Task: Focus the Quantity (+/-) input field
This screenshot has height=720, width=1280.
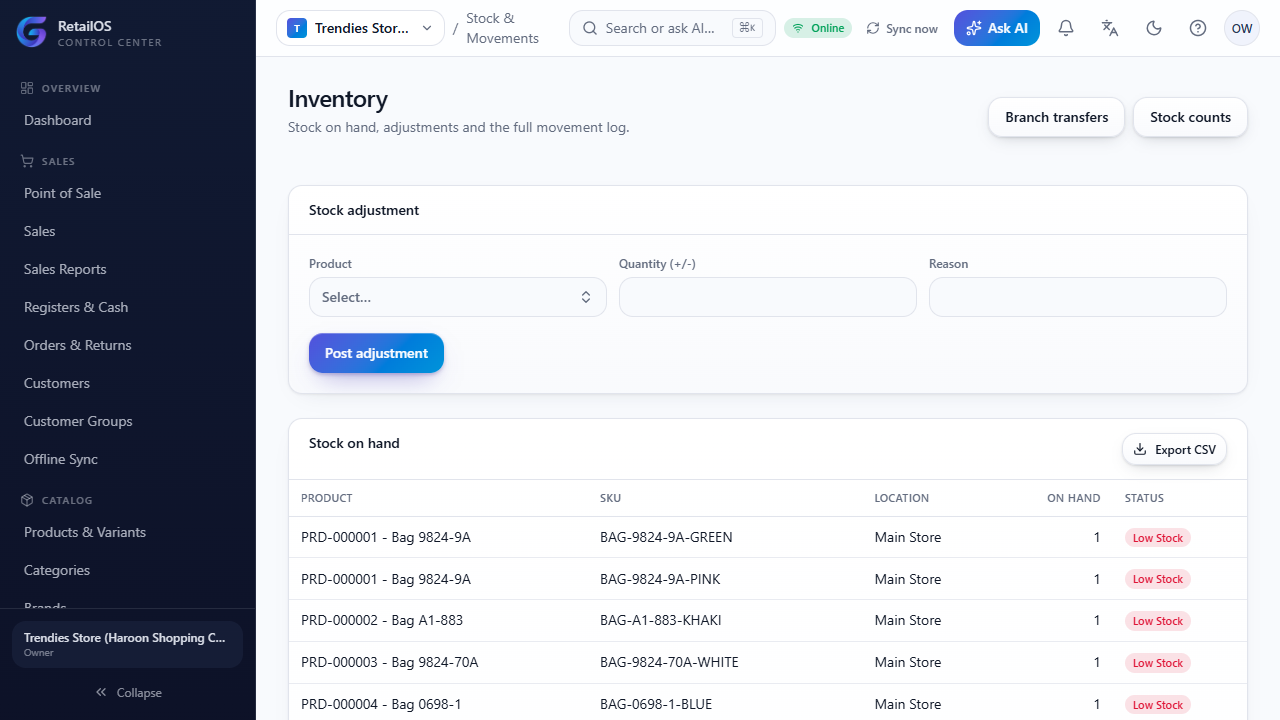Action: coord(768,297)
